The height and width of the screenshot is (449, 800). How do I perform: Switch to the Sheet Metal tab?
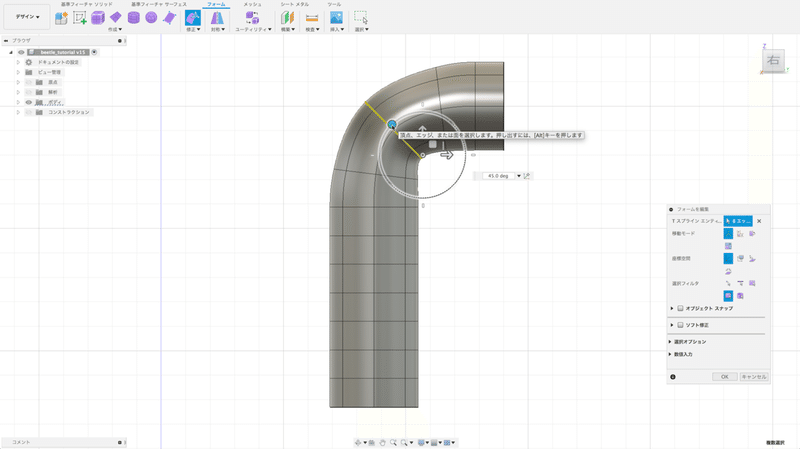click(x=294, y=4)
